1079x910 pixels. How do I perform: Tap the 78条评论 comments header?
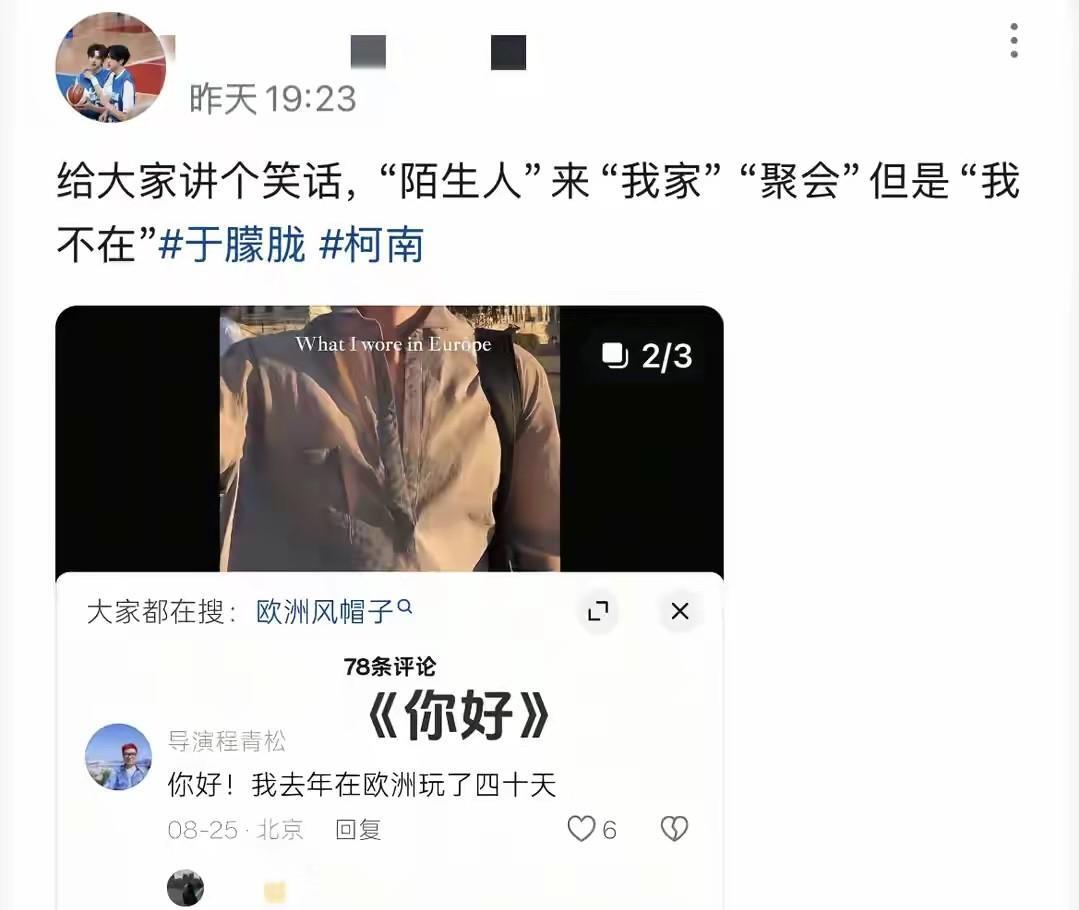pyautogui.click(x=389, y=666)
